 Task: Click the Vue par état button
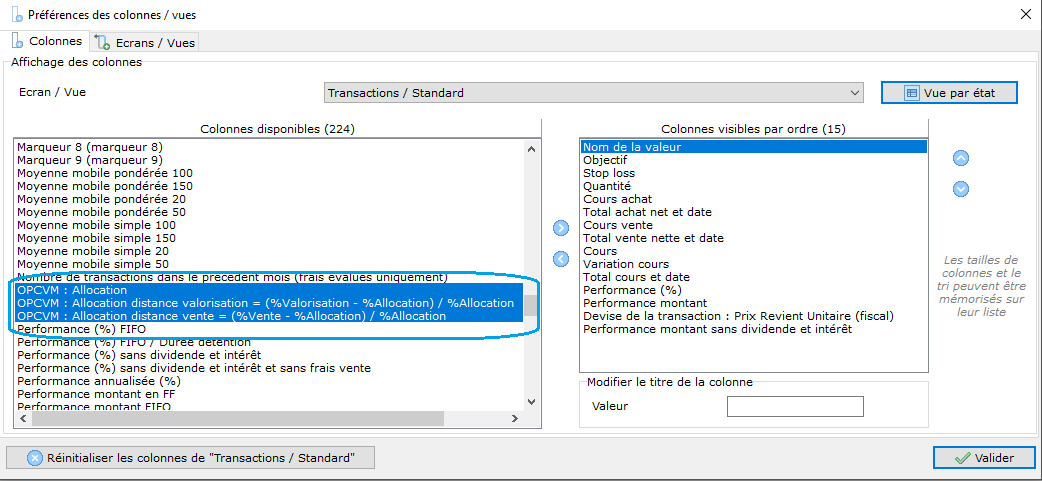[950, 93]
